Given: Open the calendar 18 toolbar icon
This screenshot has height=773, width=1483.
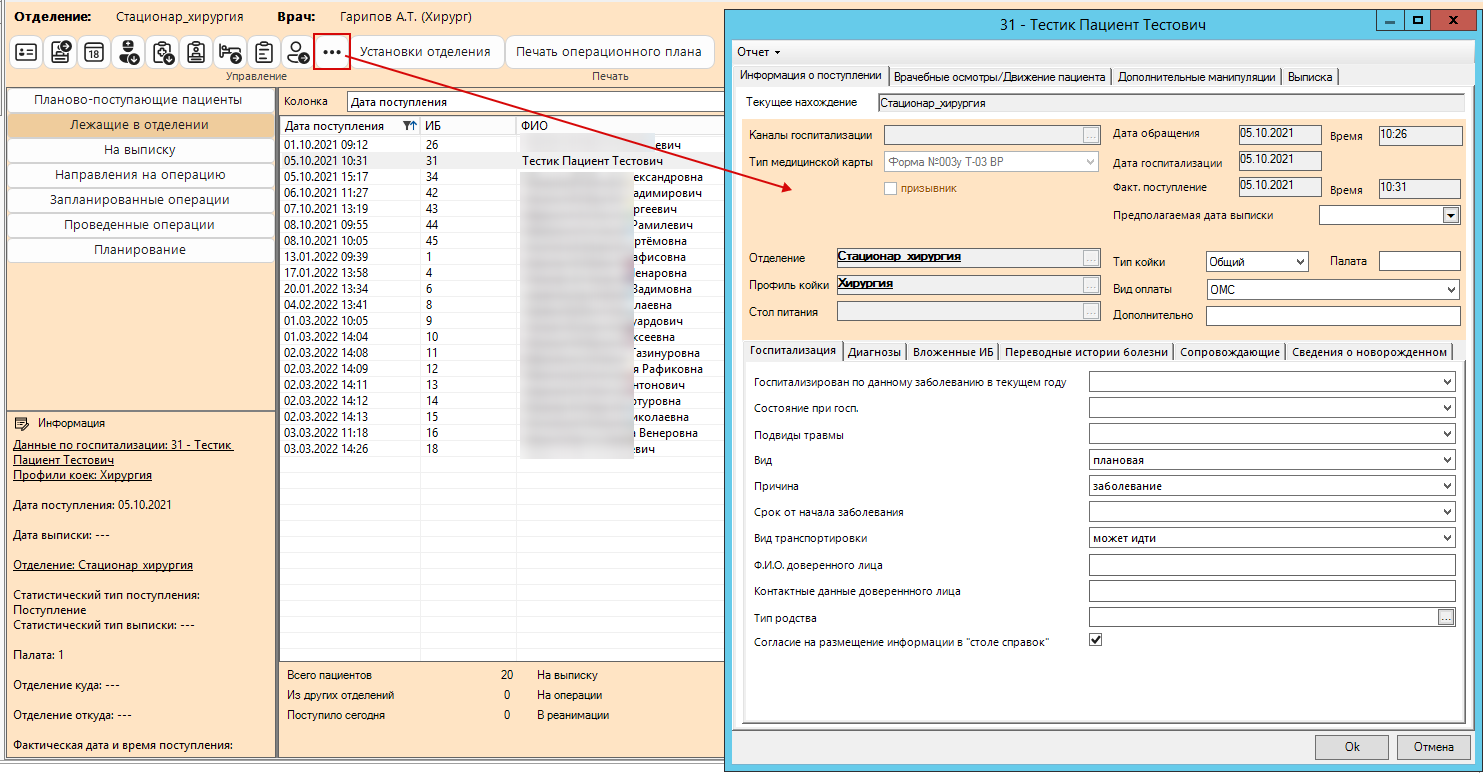Looking at the screenshot, I should [x=94, y=52].
